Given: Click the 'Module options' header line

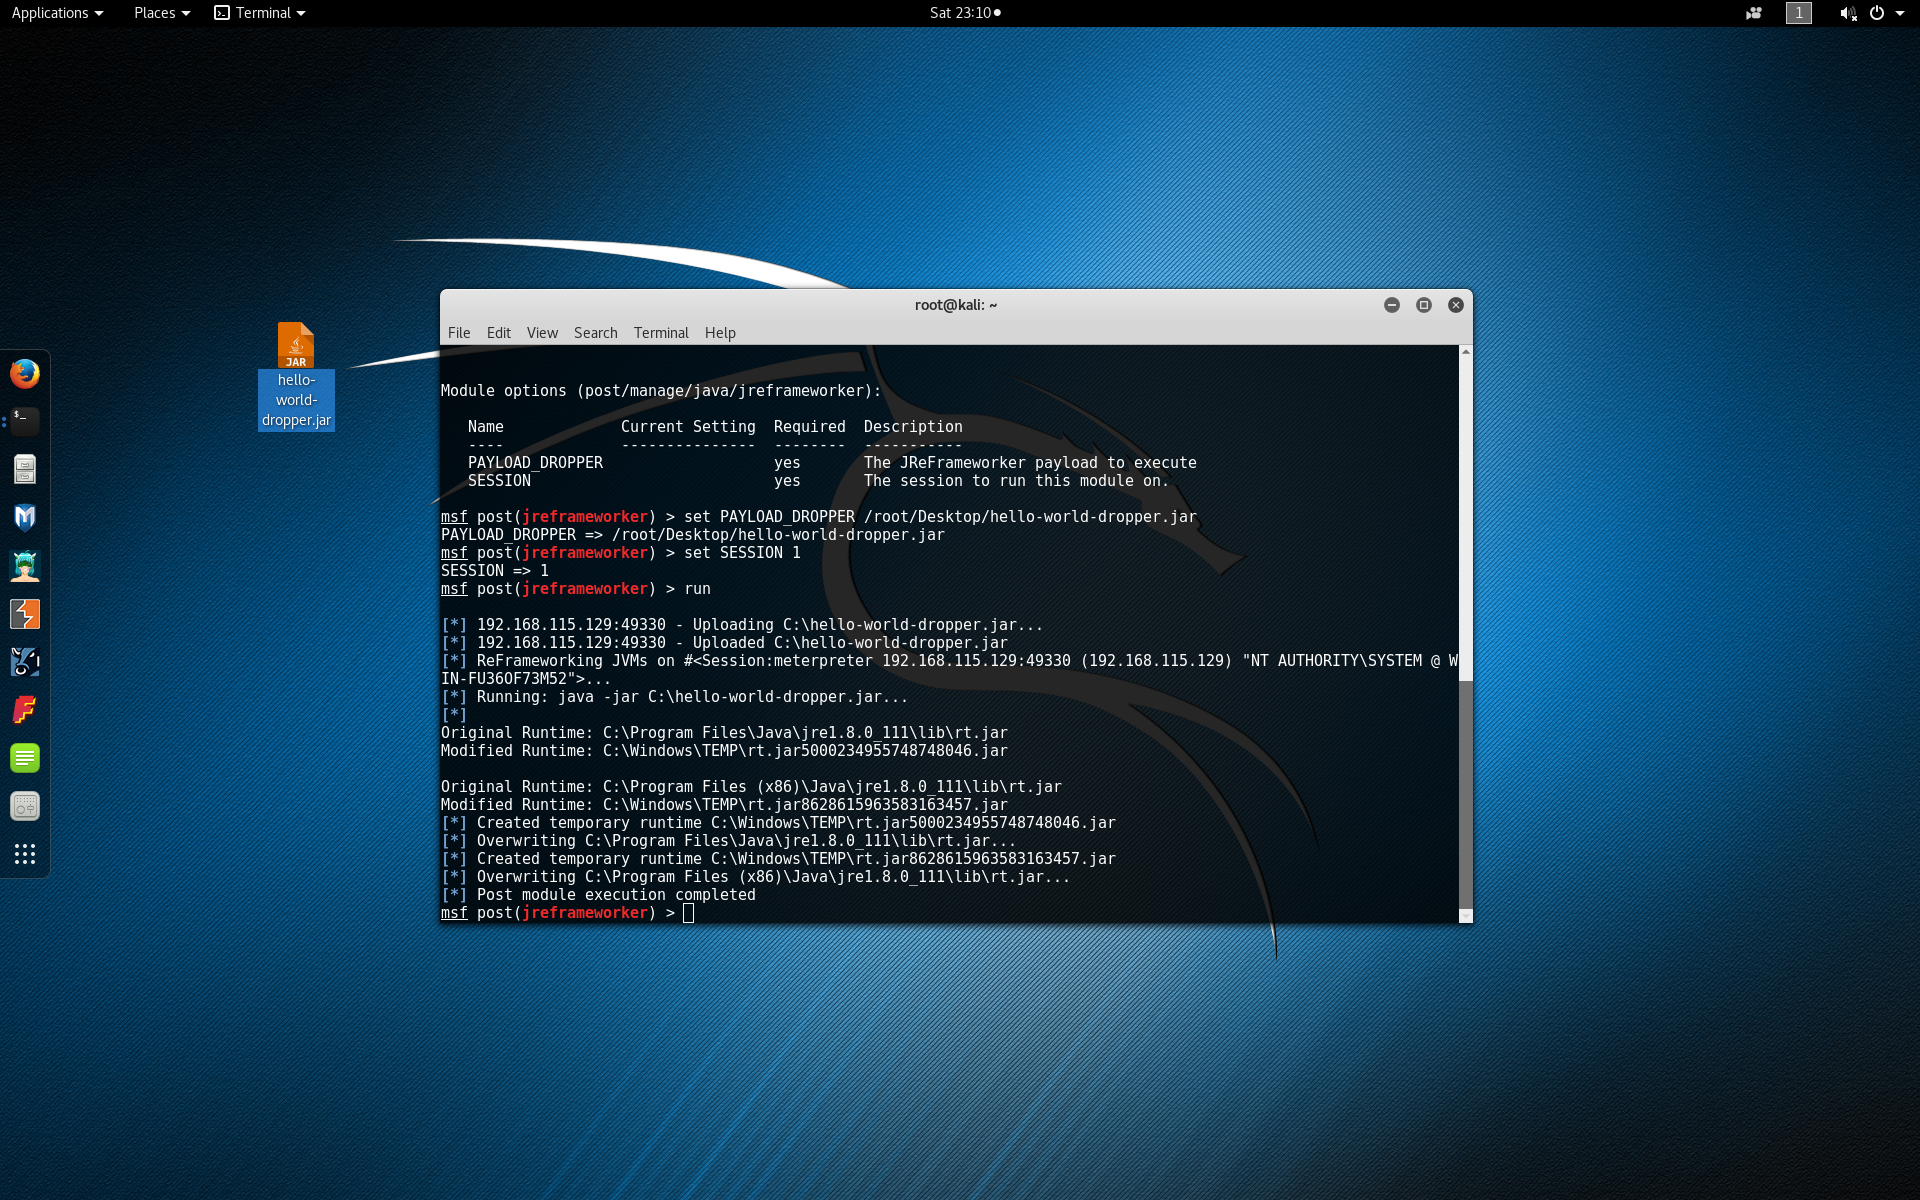Looking at the screenshot, I should pos(661,391).
